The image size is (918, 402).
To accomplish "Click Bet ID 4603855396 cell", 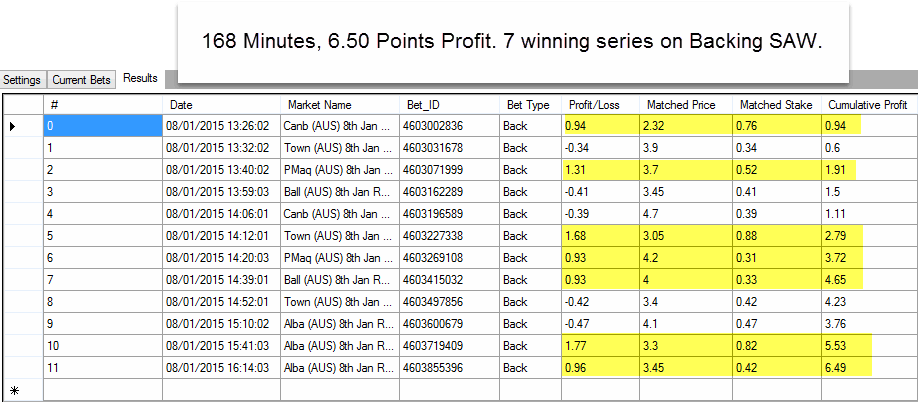I will coord(449,367).
